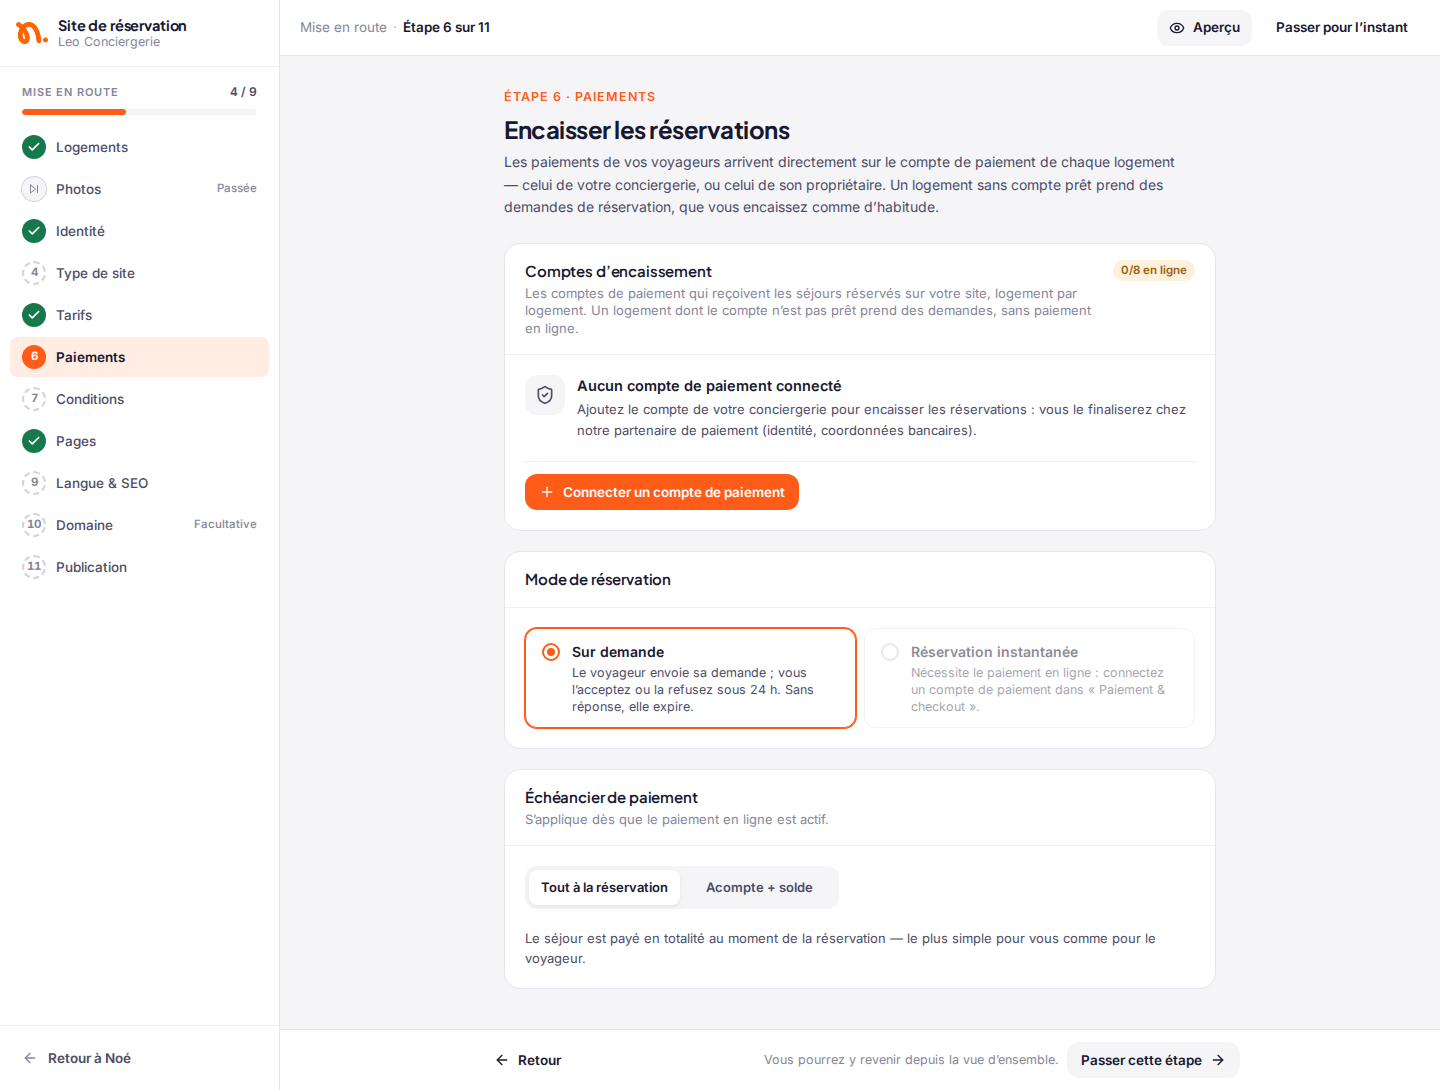Click the Passée label next to Photos
The image size is (1440, 1090).
[x=237, y=188]
